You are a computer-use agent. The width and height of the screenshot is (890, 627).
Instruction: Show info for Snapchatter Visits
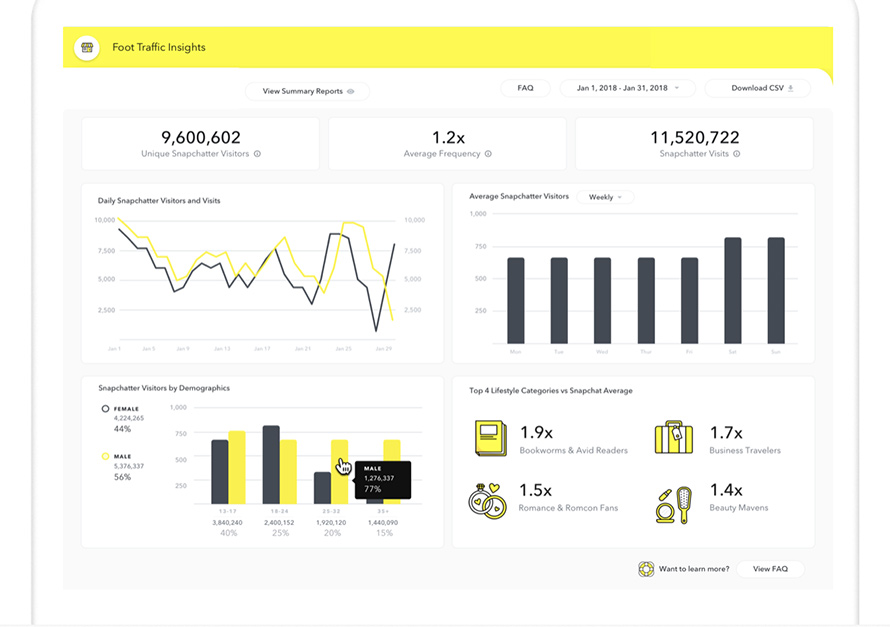736,154
